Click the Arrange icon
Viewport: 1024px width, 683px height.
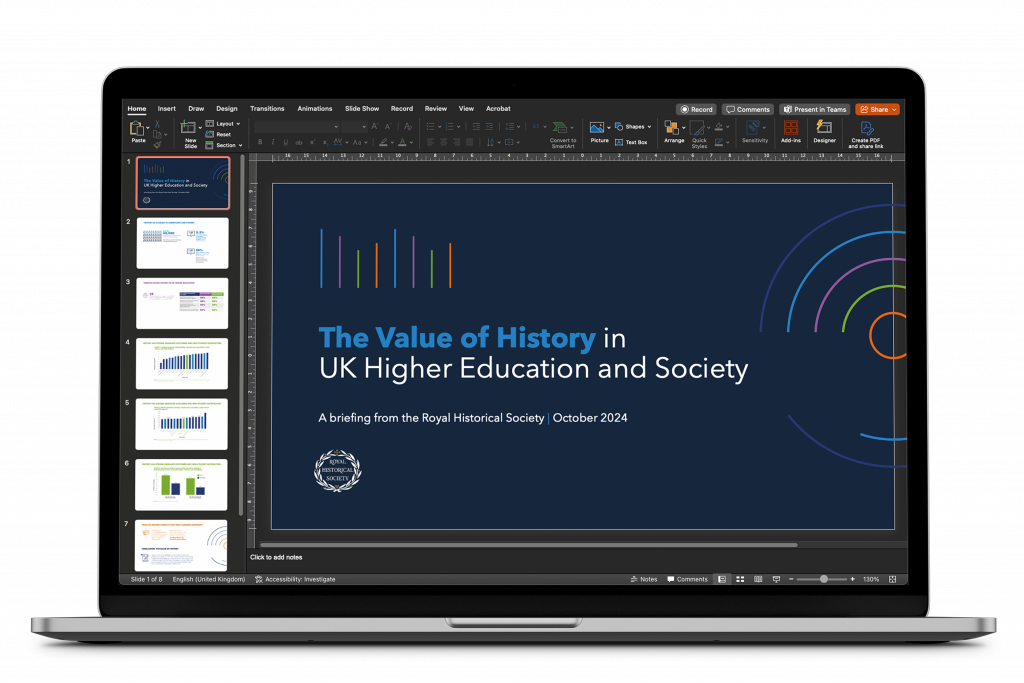pyautogui.click(x=673, y=130)
